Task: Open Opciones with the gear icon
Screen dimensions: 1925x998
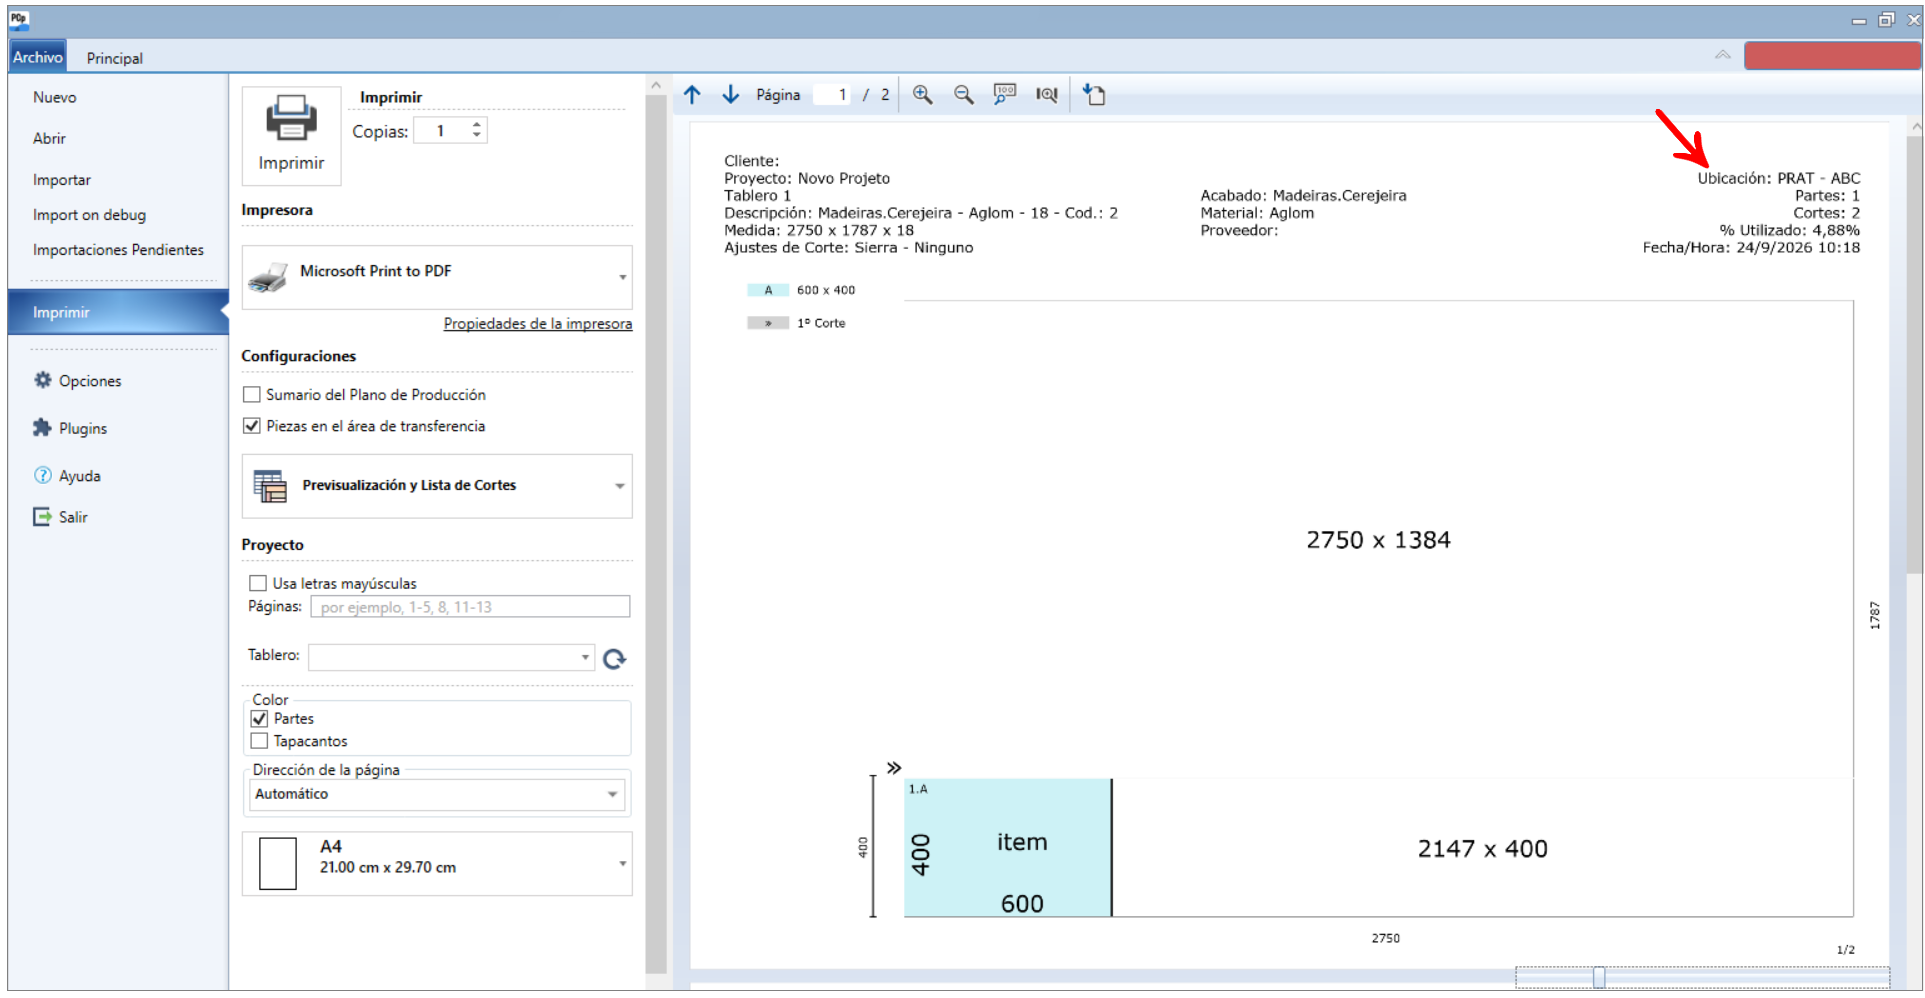Action: point(76,381)
